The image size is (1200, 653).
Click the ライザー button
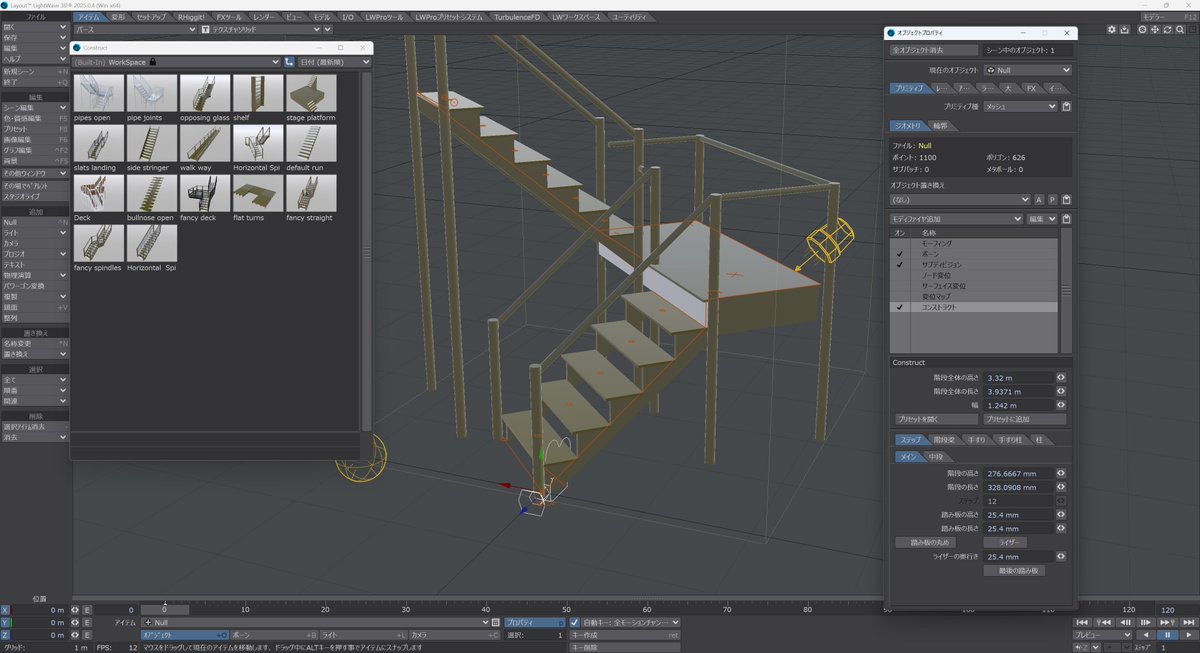coord(1005,542)
